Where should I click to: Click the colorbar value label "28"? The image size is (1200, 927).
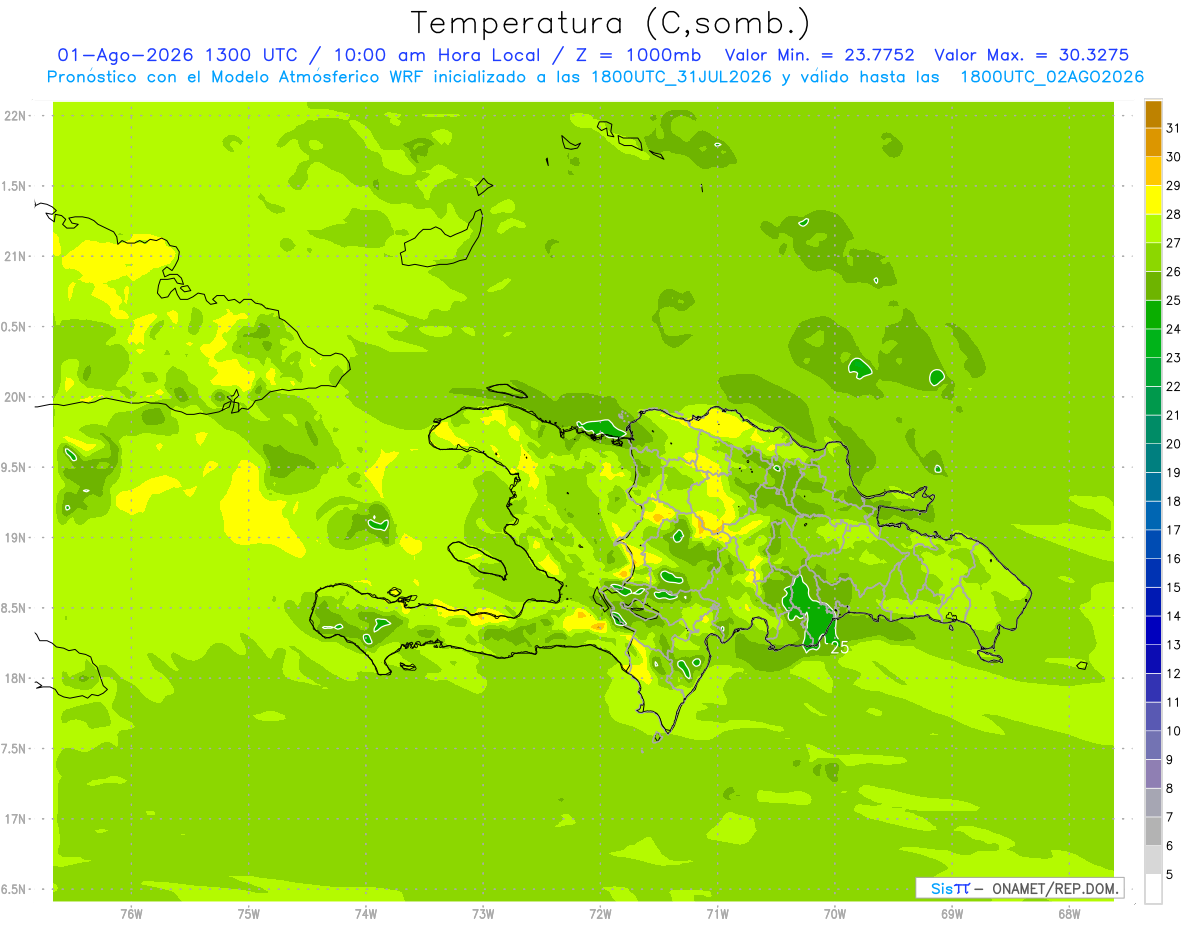pos(1173,214)
